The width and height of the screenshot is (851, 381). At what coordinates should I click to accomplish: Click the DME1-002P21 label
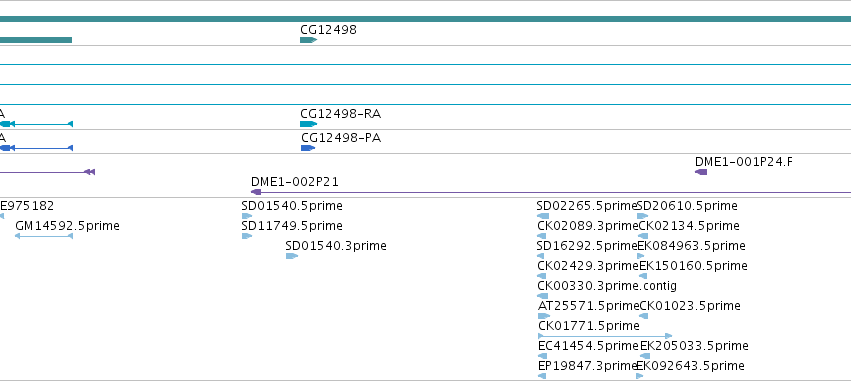click(295, 182)
